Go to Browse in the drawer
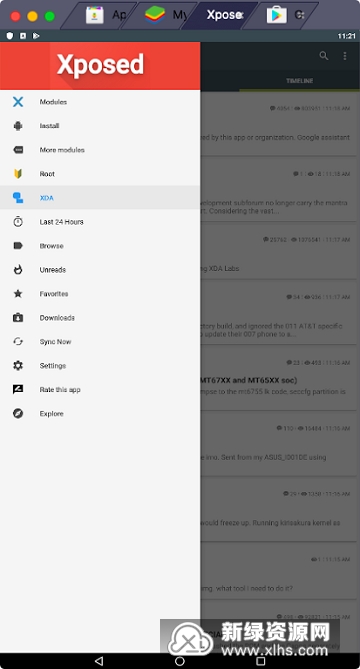The image size is (360, 669). (x=100, y=246)
